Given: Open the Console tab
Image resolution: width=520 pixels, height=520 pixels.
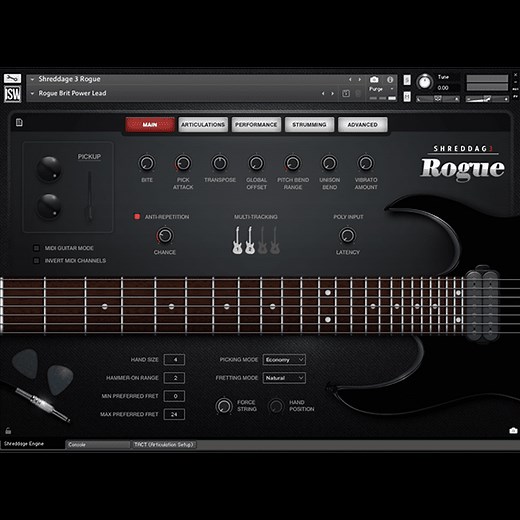Looking at the screenshot, I should tap(98, 444).
